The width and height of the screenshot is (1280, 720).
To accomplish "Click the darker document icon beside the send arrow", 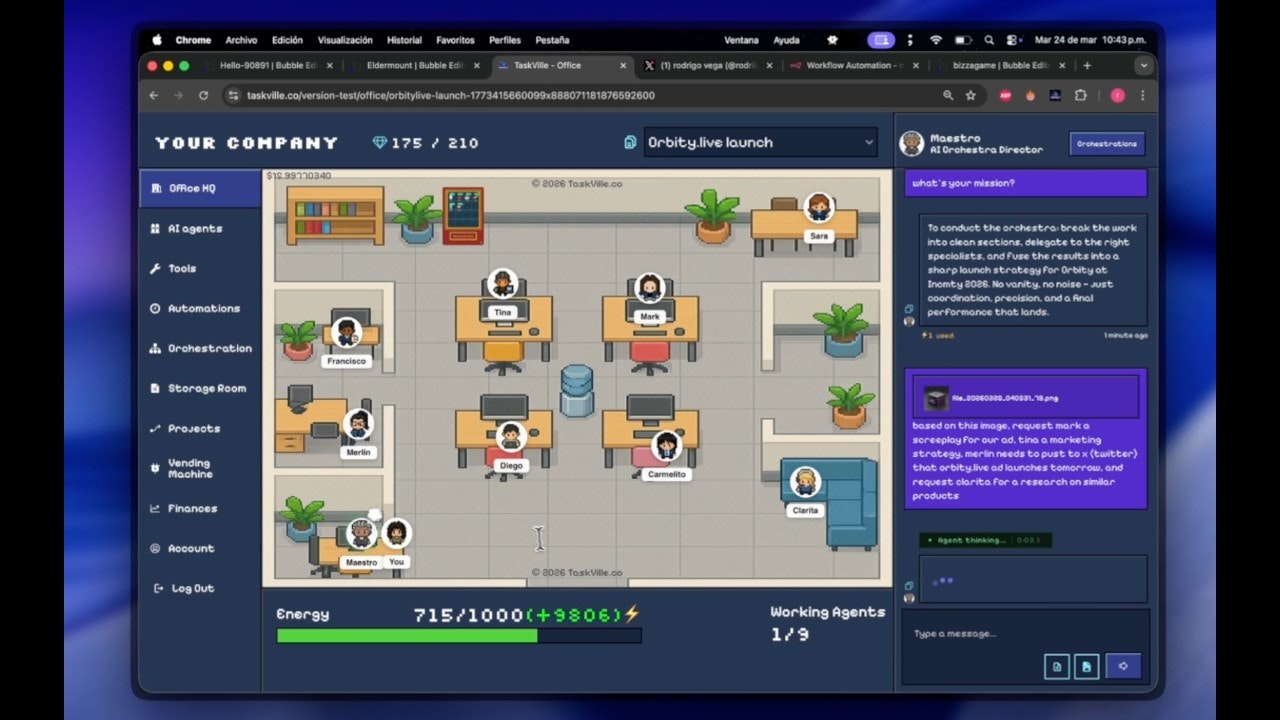I will (1087, 666).
